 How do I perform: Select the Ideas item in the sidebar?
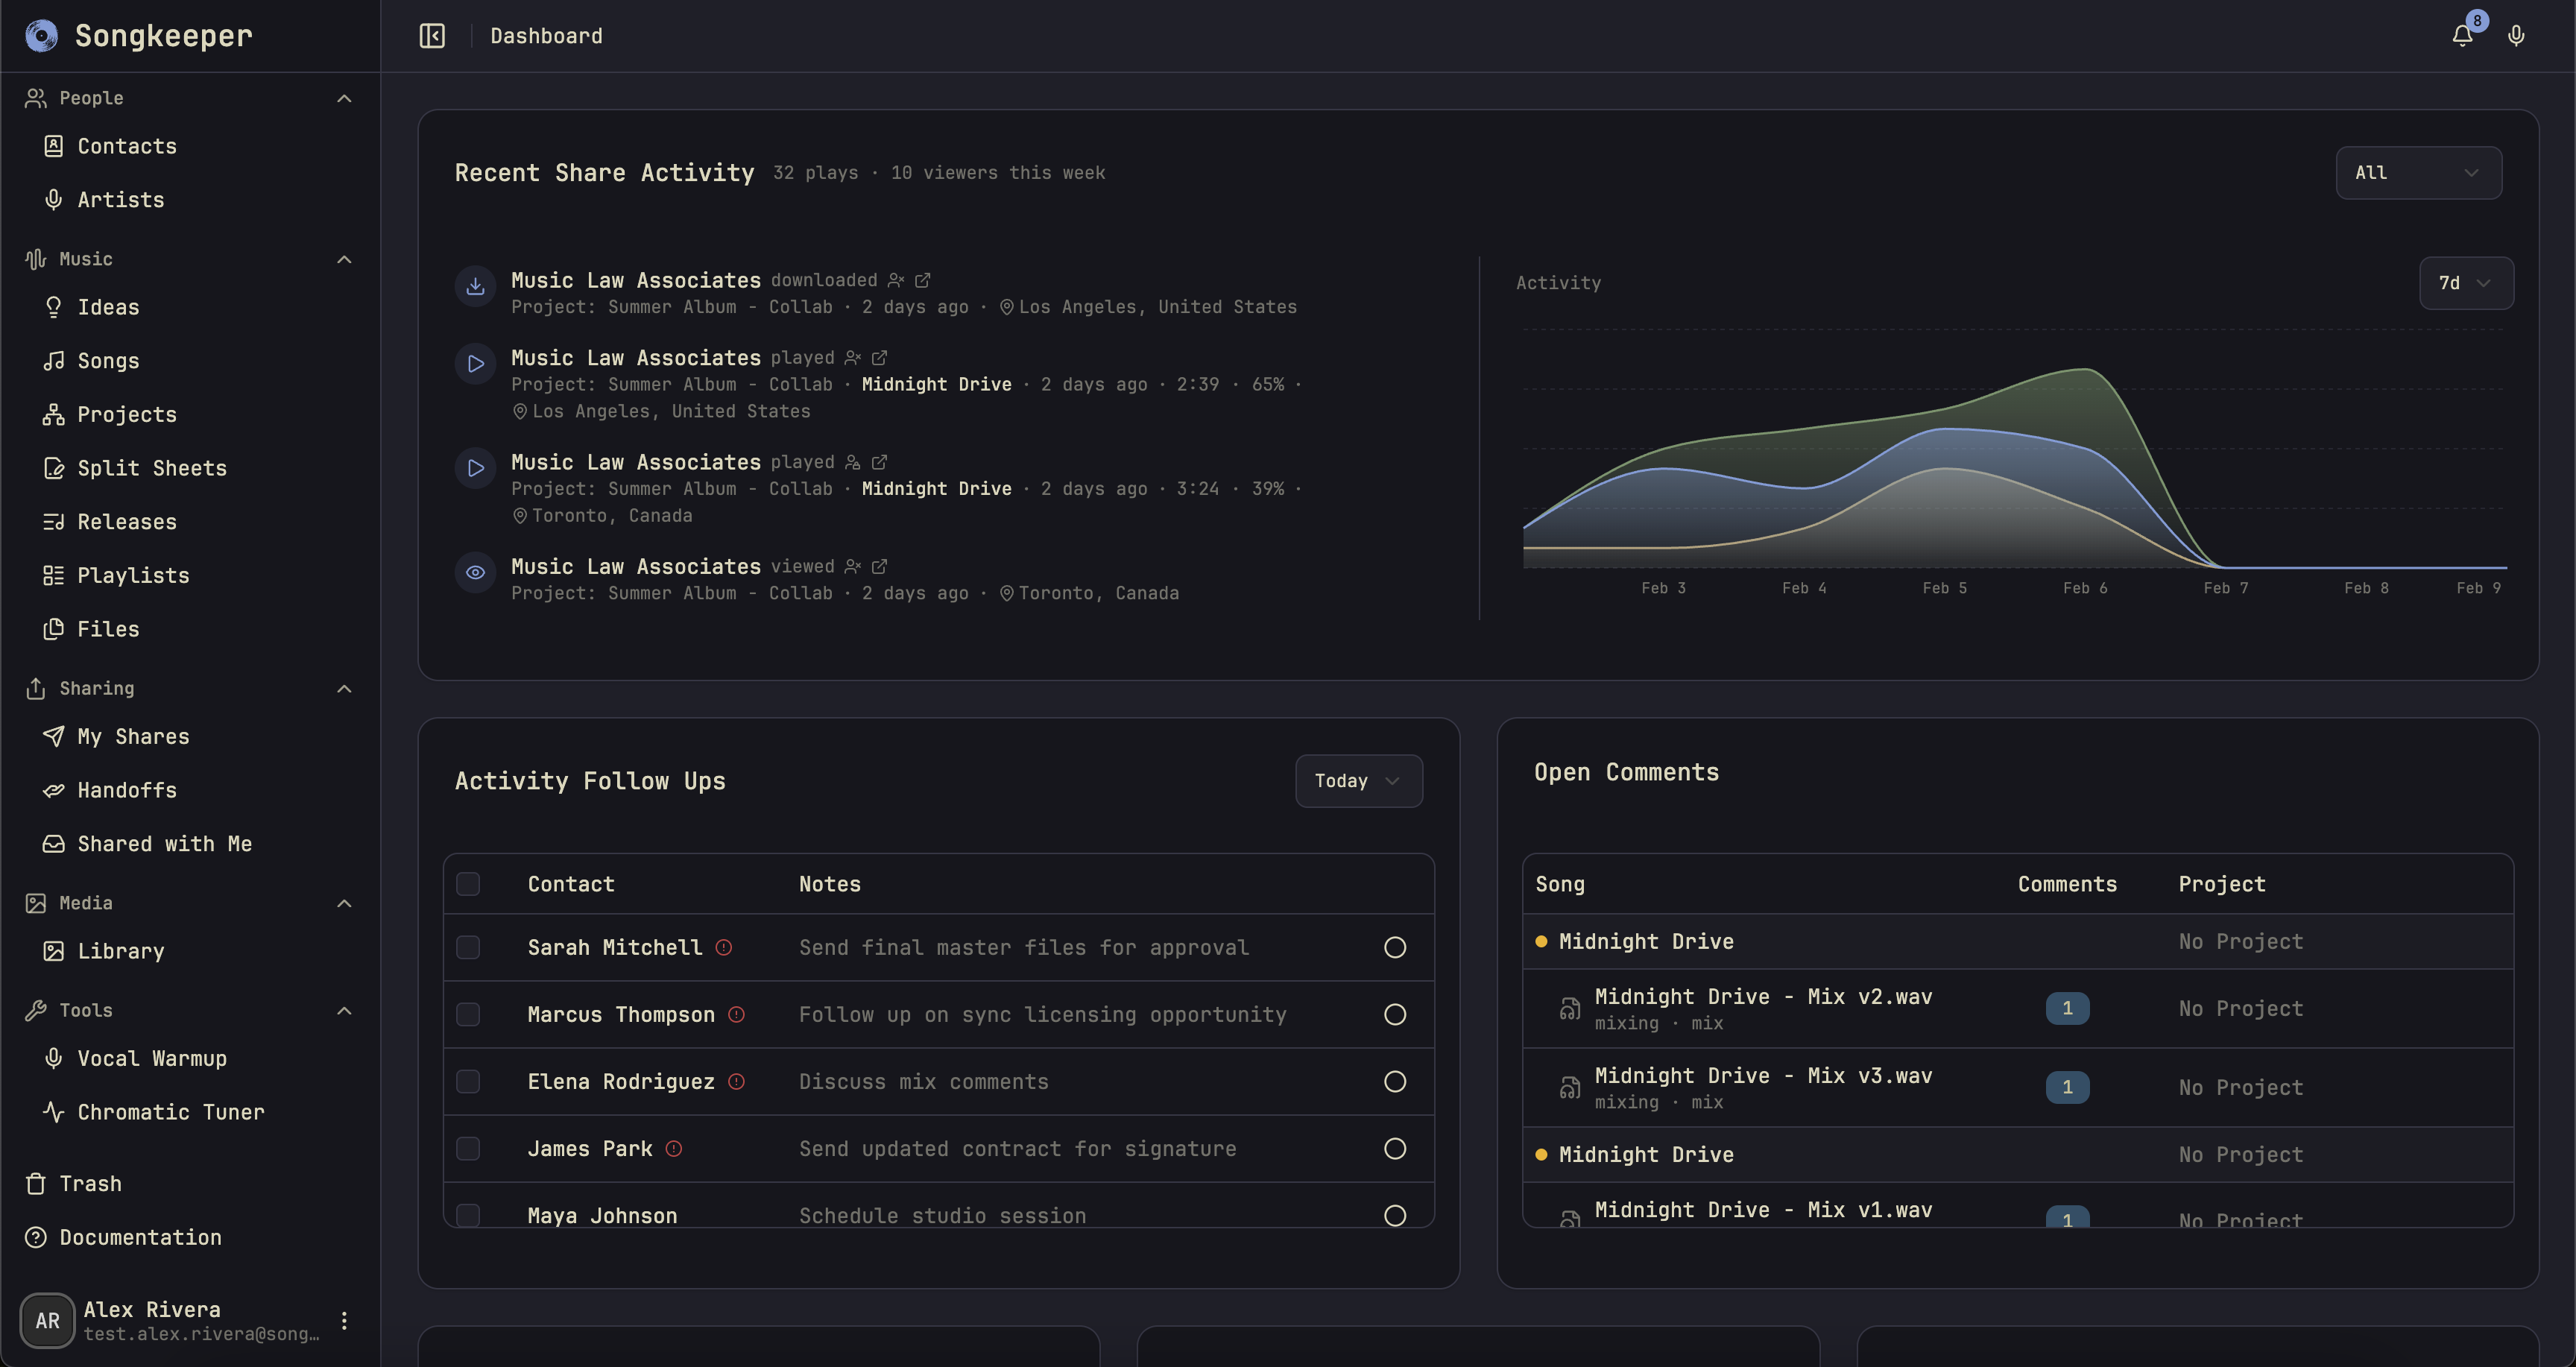pos(108,307)
